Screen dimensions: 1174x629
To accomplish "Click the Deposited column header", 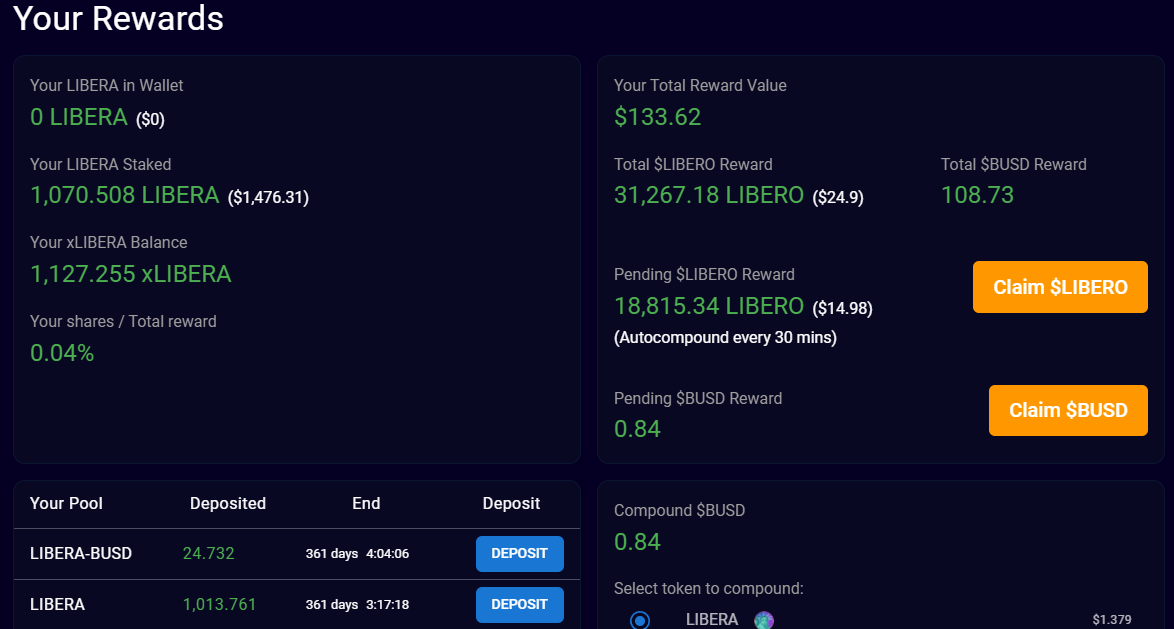I will tap(228, 503).
